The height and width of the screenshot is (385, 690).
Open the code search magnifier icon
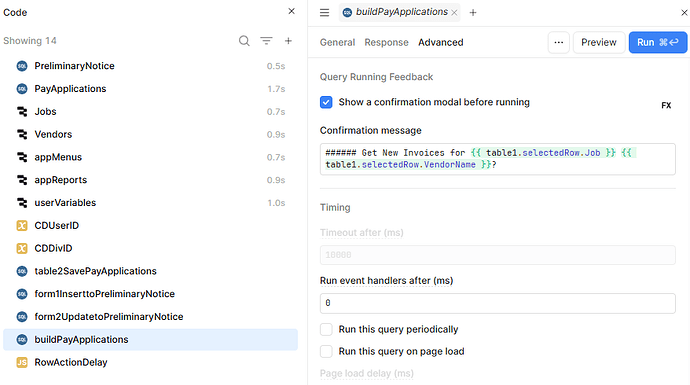(x=244, y=41)
